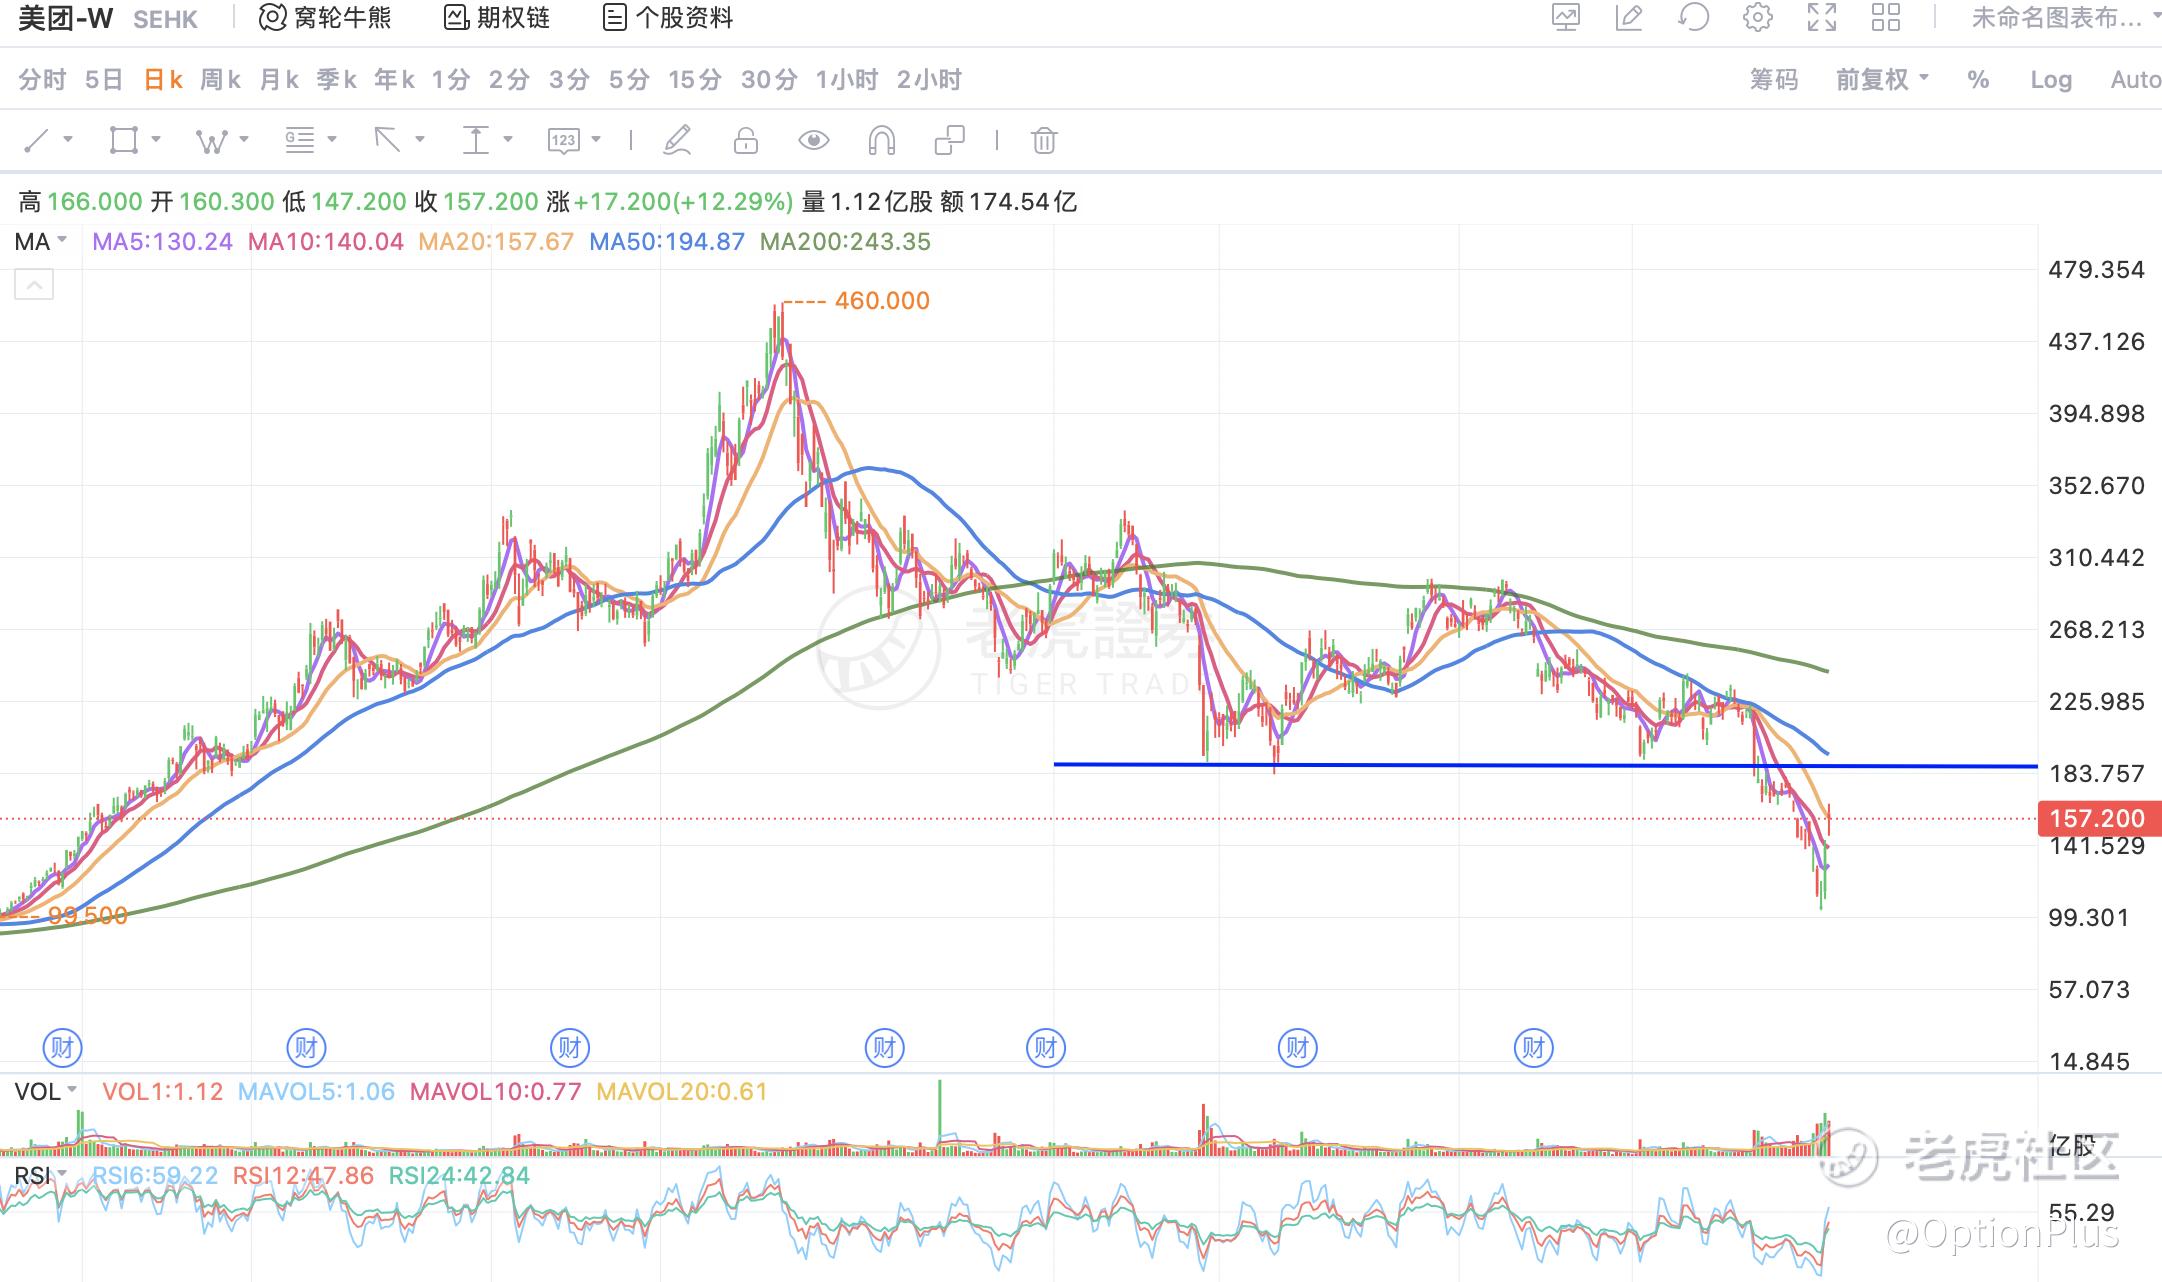The height and width of the screenshot is (1282, 2162).
Task: Toggle the 筹码 chip distribution panel
Action: pyautogui.click(x=1774, y=80)
